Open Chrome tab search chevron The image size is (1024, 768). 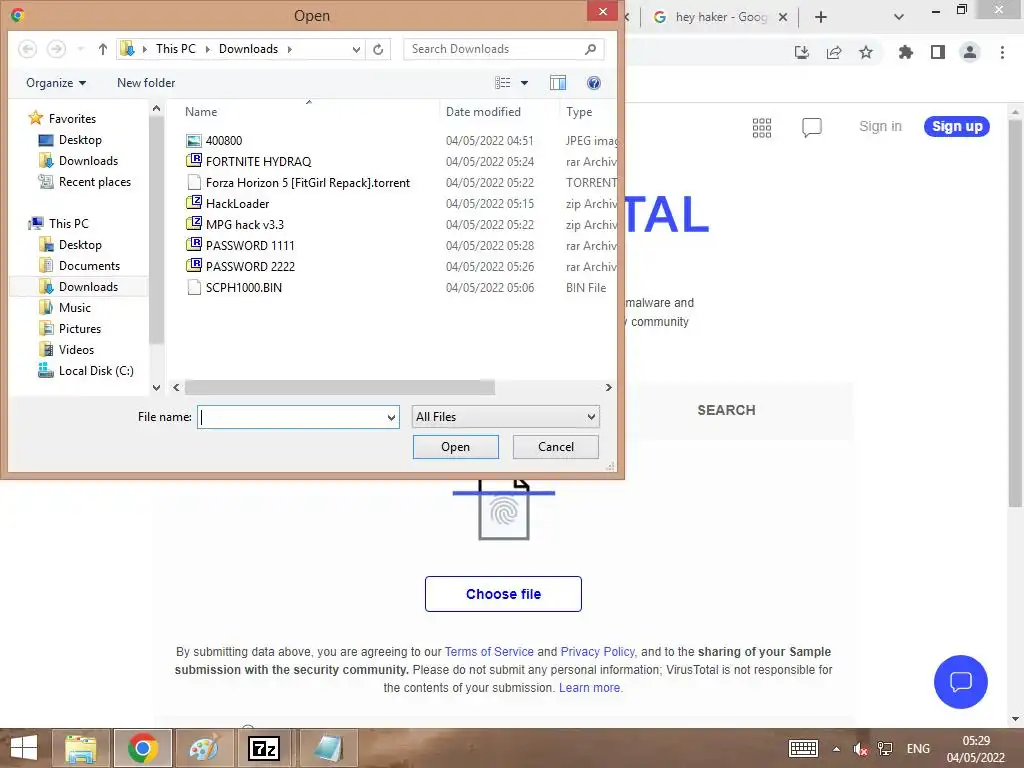(x=899, y=17)
